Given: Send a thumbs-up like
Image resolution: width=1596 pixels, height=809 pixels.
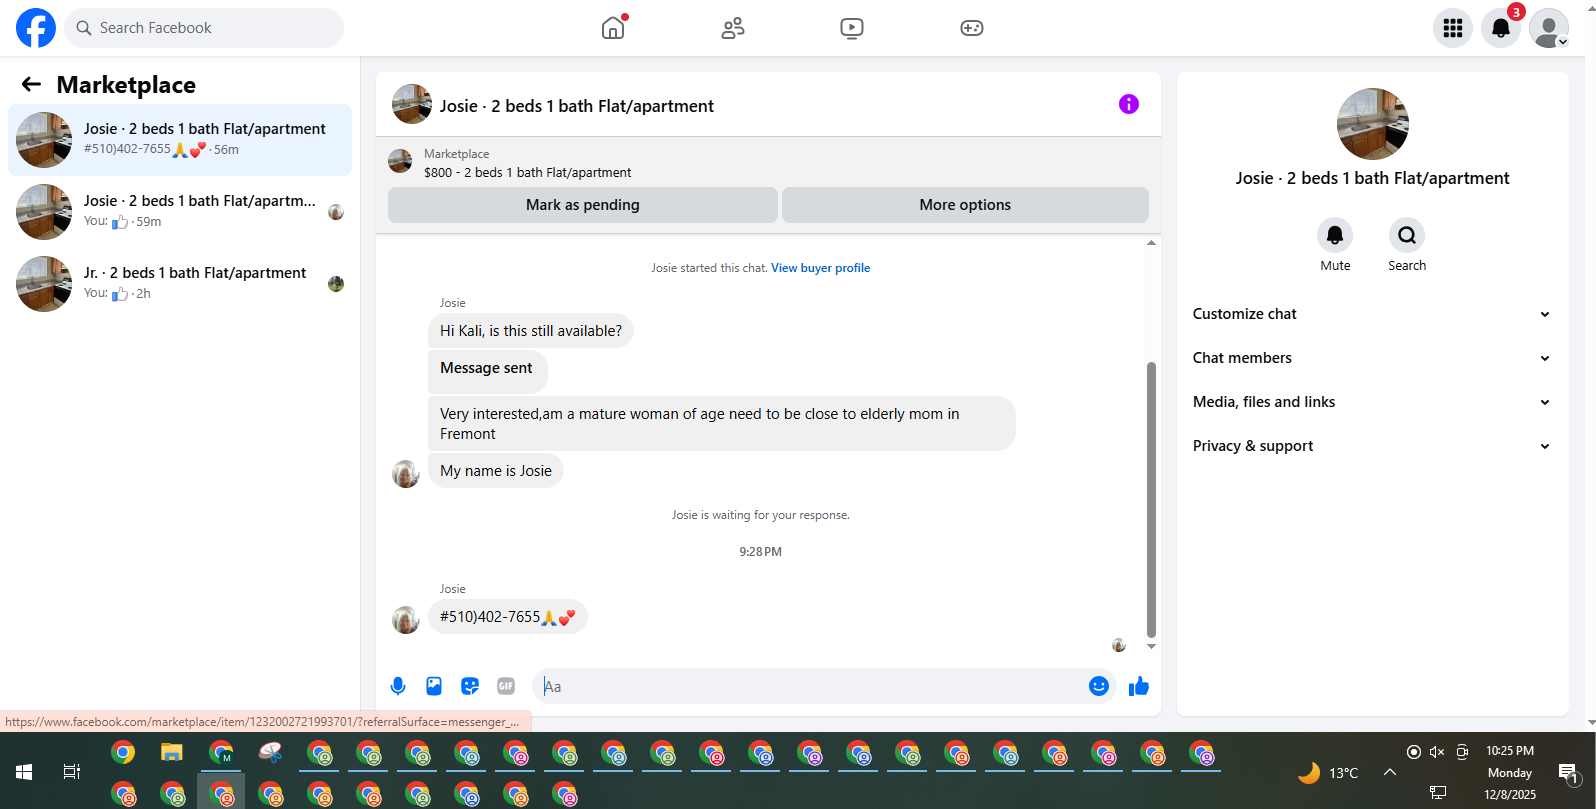Looking at the screenshot, I should tap(1139, 686).
